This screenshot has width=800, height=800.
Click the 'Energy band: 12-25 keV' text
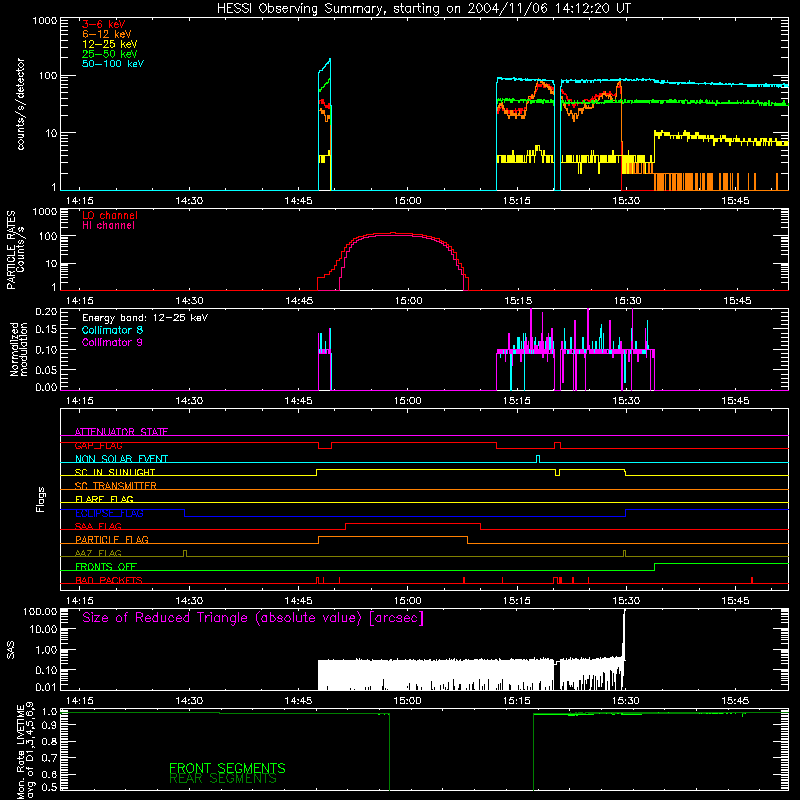coord(145,318)
